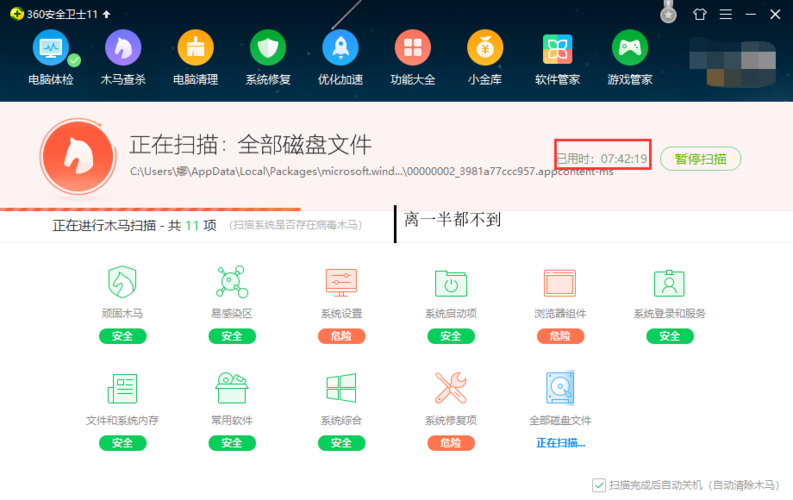Launch the 软件管家 software manager icon
793x500 pixels.
coord(557,49)
